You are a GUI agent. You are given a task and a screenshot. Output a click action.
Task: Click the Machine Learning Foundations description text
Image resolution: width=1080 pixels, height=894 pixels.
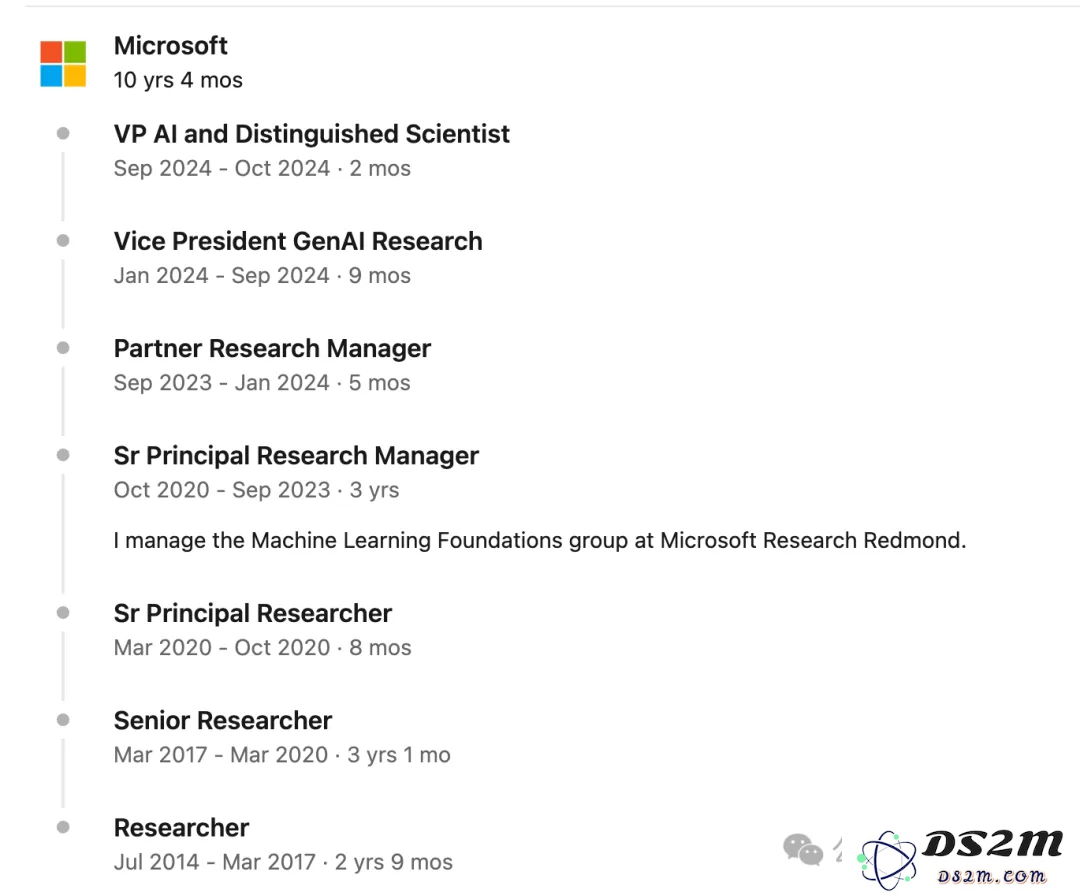click(540, 541)
